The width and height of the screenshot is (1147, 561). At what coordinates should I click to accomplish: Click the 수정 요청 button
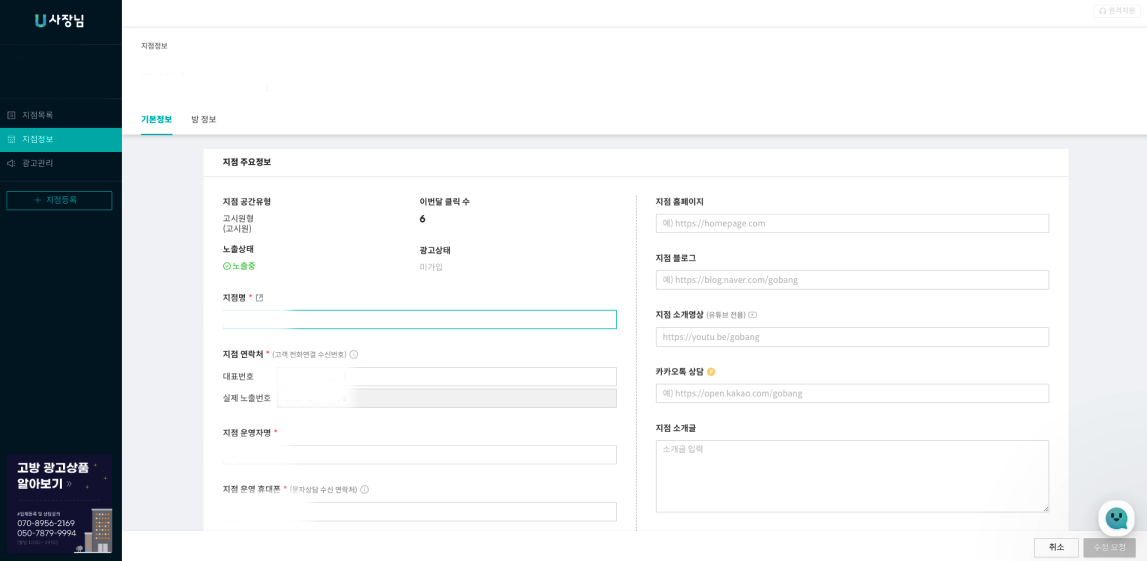click(1109, 547)
